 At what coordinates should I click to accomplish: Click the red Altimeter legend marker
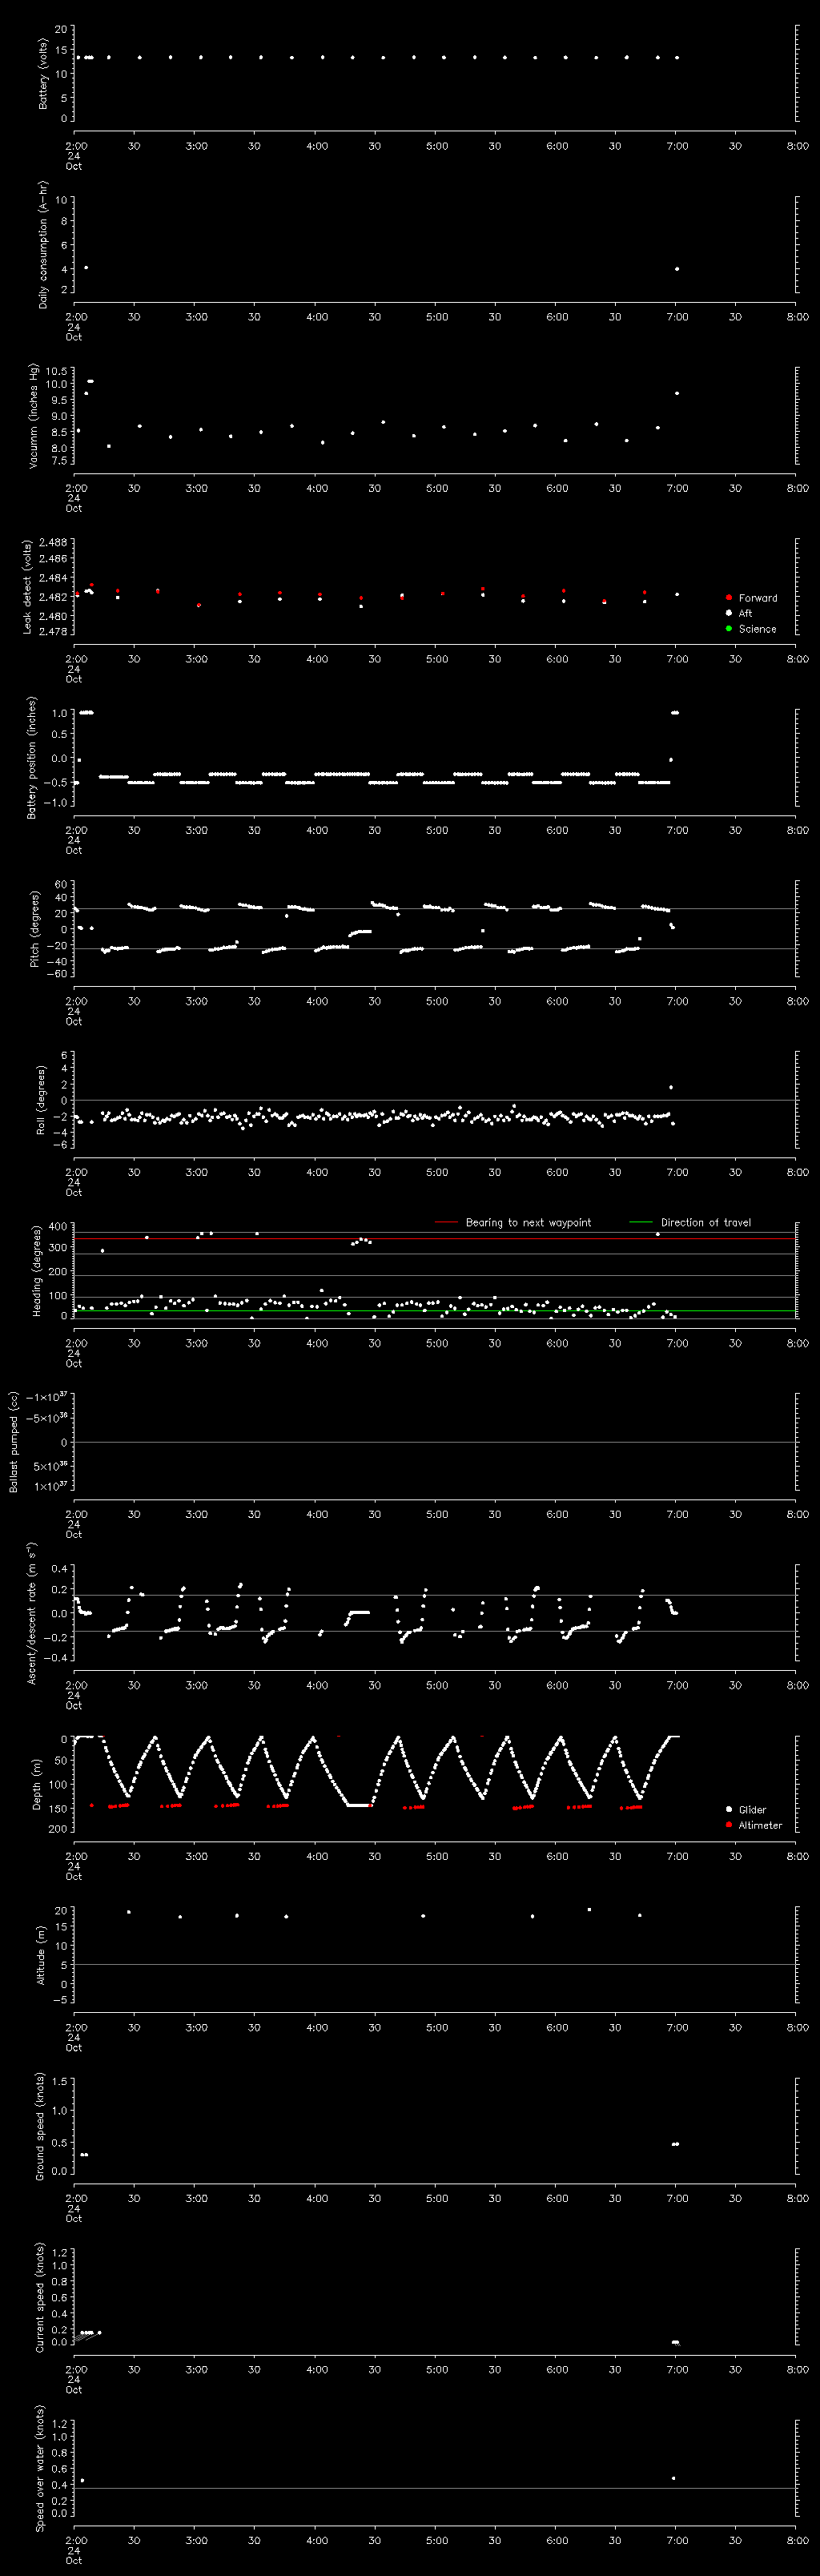(x=729, y=1824)
